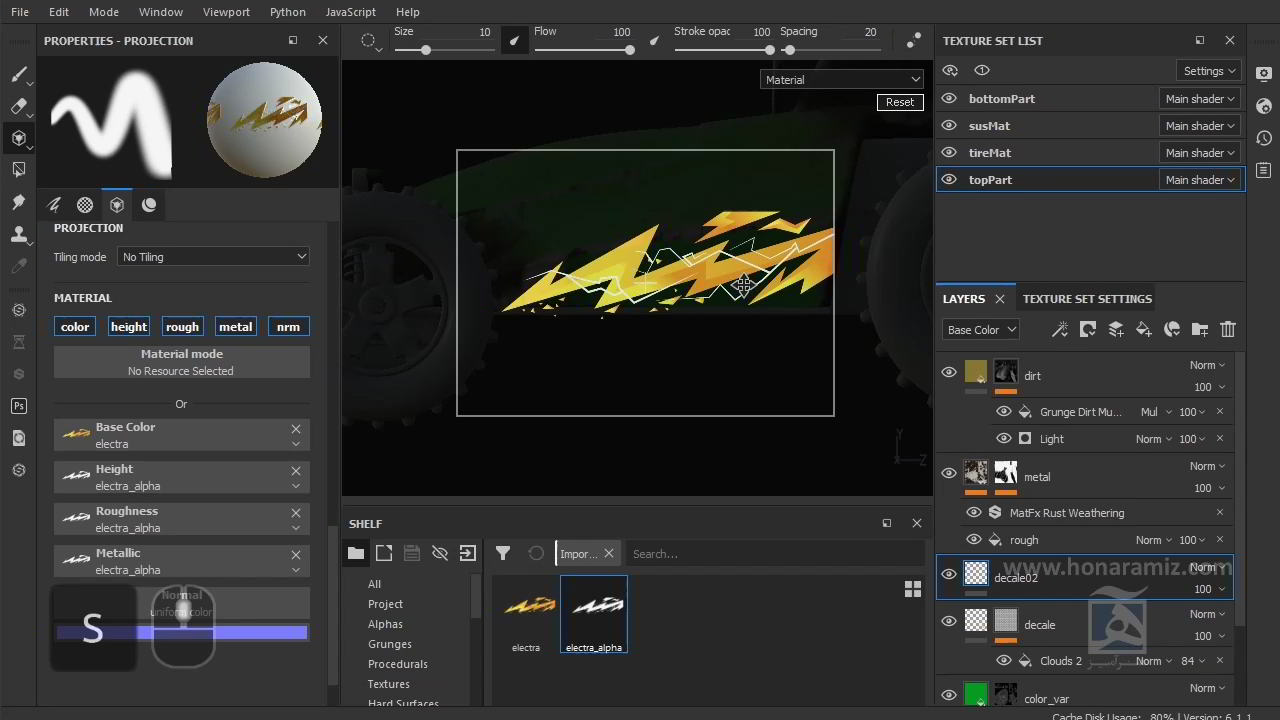The height and width of the screenshot is (720, 1280).
Task: Select the Eraser tool
Action: tap(18, 106)
